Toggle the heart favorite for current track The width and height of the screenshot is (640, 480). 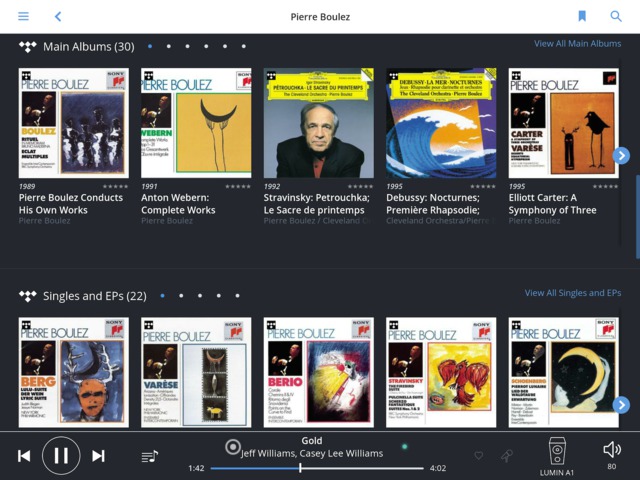(478, 456)
